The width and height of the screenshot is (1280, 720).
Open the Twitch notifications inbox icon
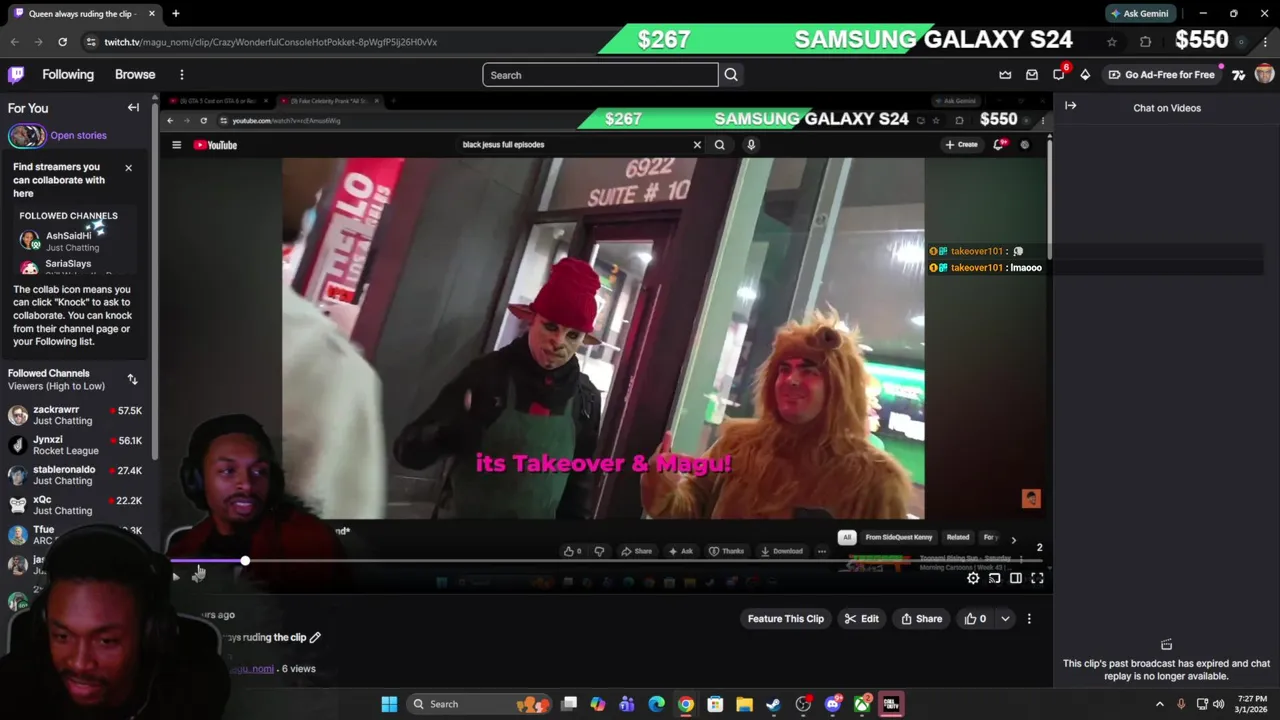click(1032, 75)
